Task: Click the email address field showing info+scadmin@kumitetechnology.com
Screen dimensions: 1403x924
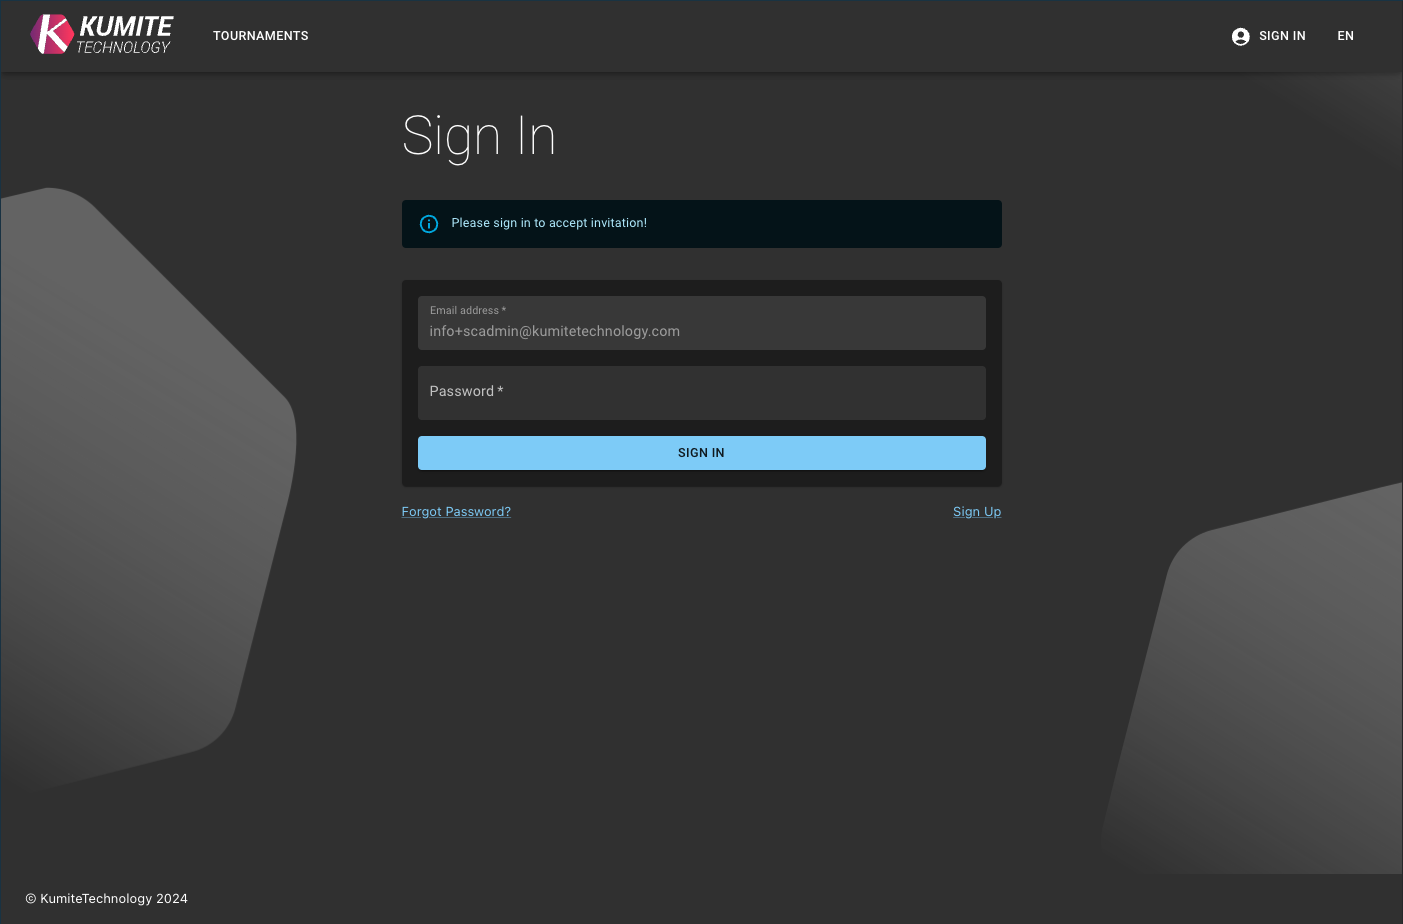Action: pos(701,323)
